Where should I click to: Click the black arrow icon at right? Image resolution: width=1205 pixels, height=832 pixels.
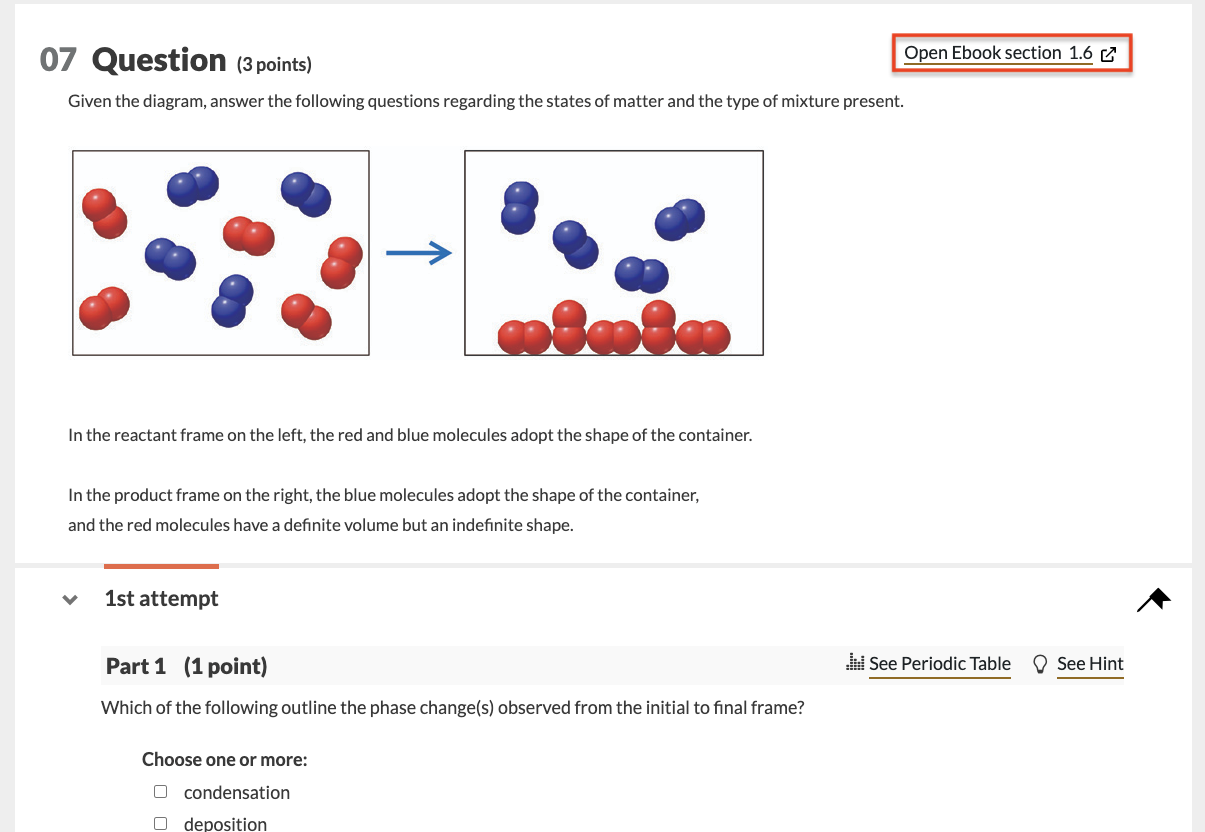point(1153,600)
